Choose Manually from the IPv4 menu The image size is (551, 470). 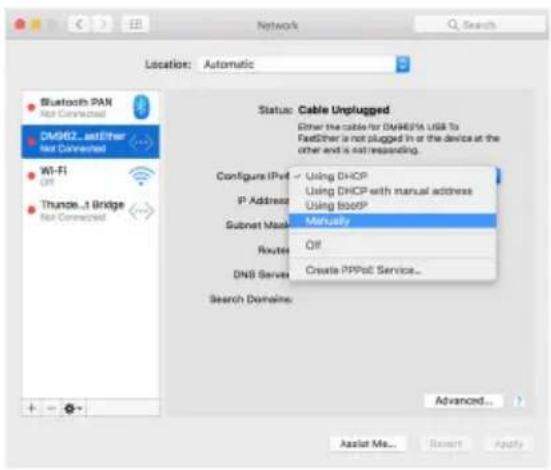click(393, 221)
